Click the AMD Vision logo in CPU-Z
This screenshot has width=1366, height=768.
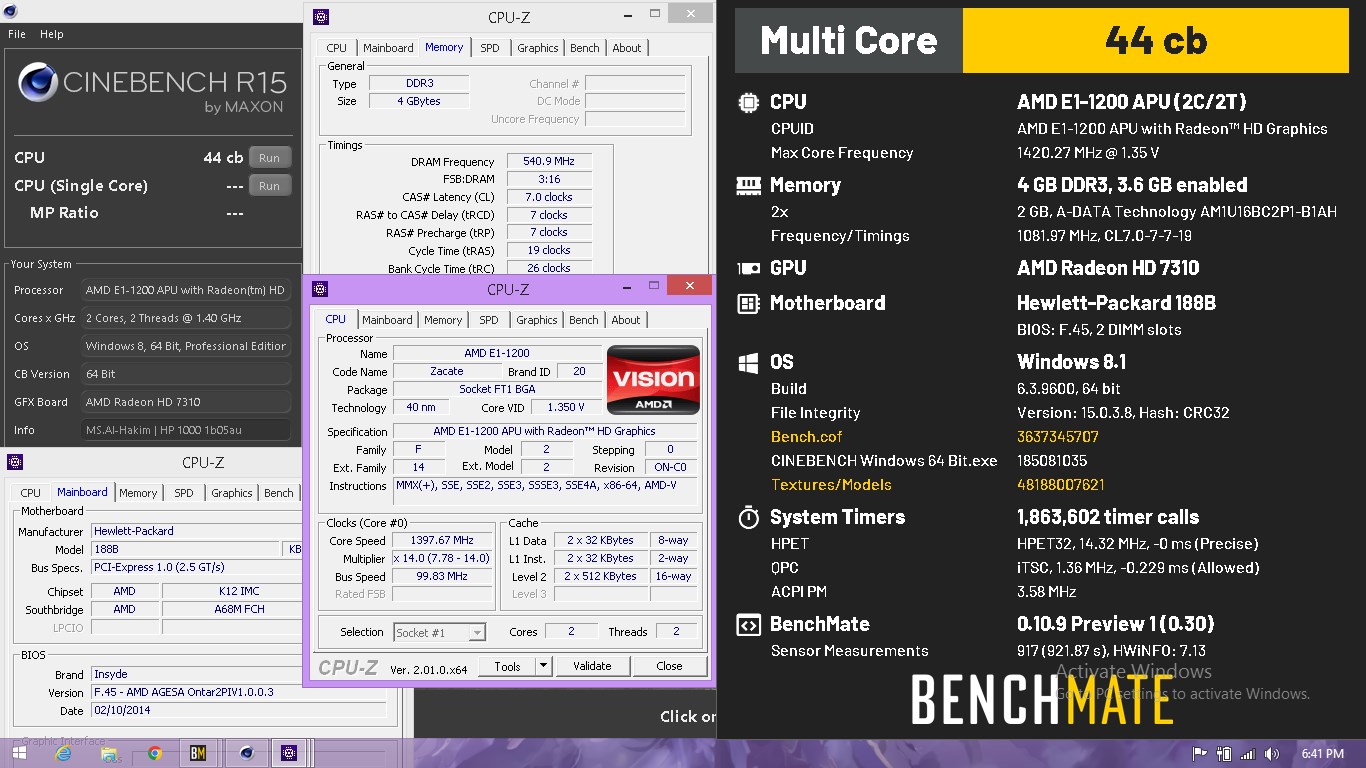653,379
